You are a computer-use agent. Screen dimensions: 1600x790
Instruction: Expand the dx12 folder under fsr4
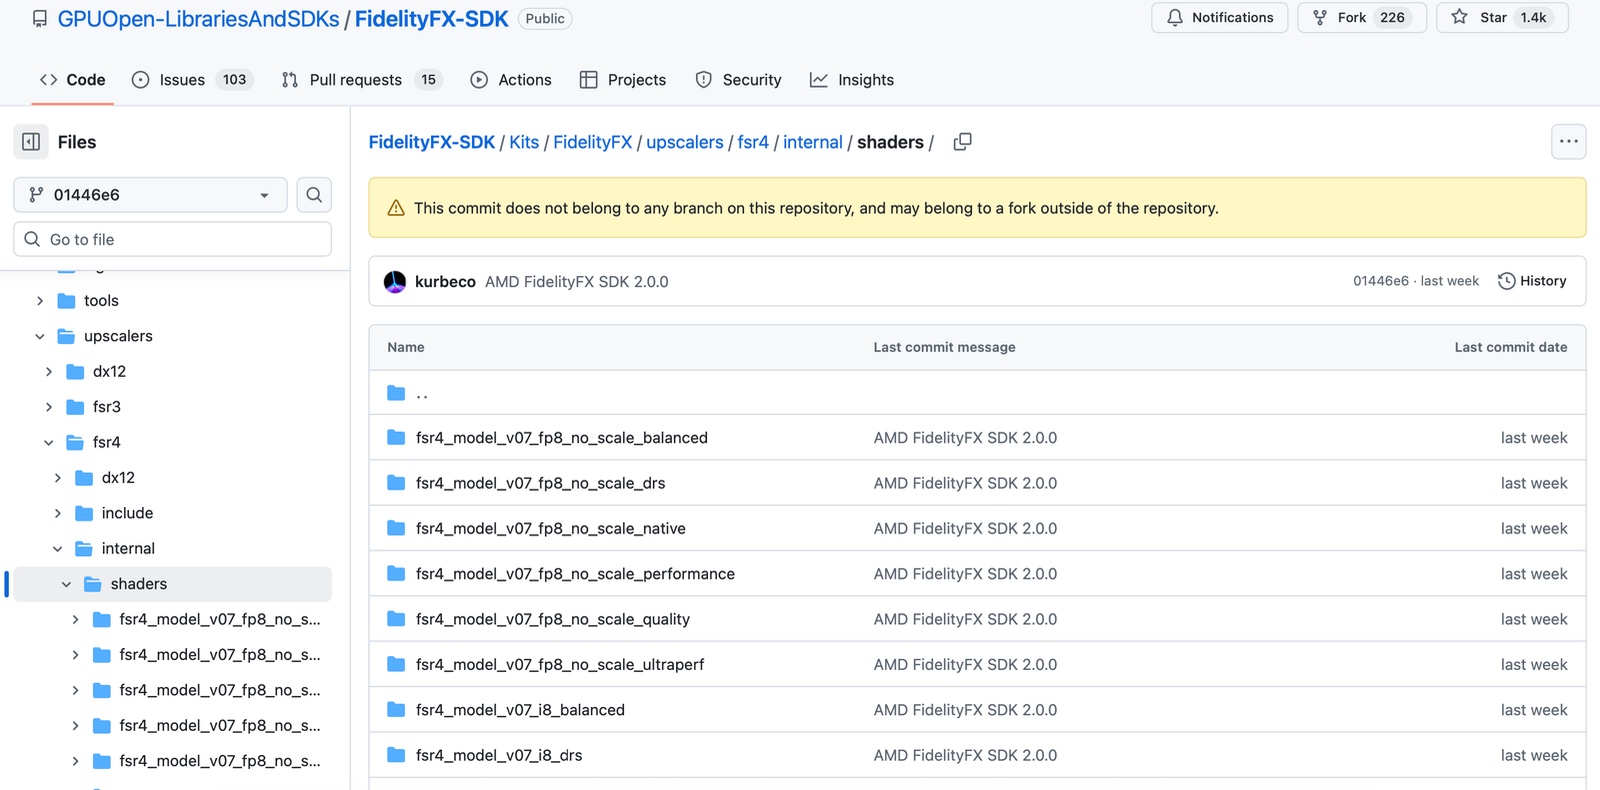[58, 478]
